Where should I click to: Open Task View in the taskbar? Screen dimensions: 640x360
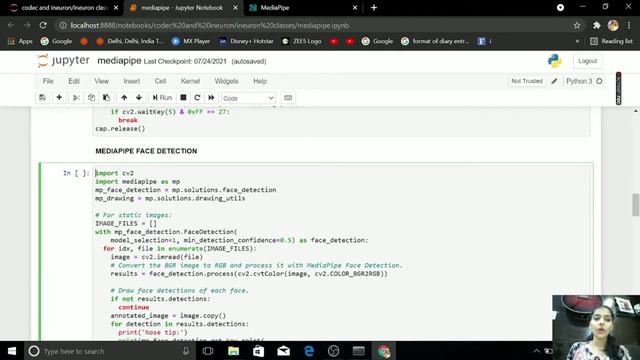(x=208, y=351)
